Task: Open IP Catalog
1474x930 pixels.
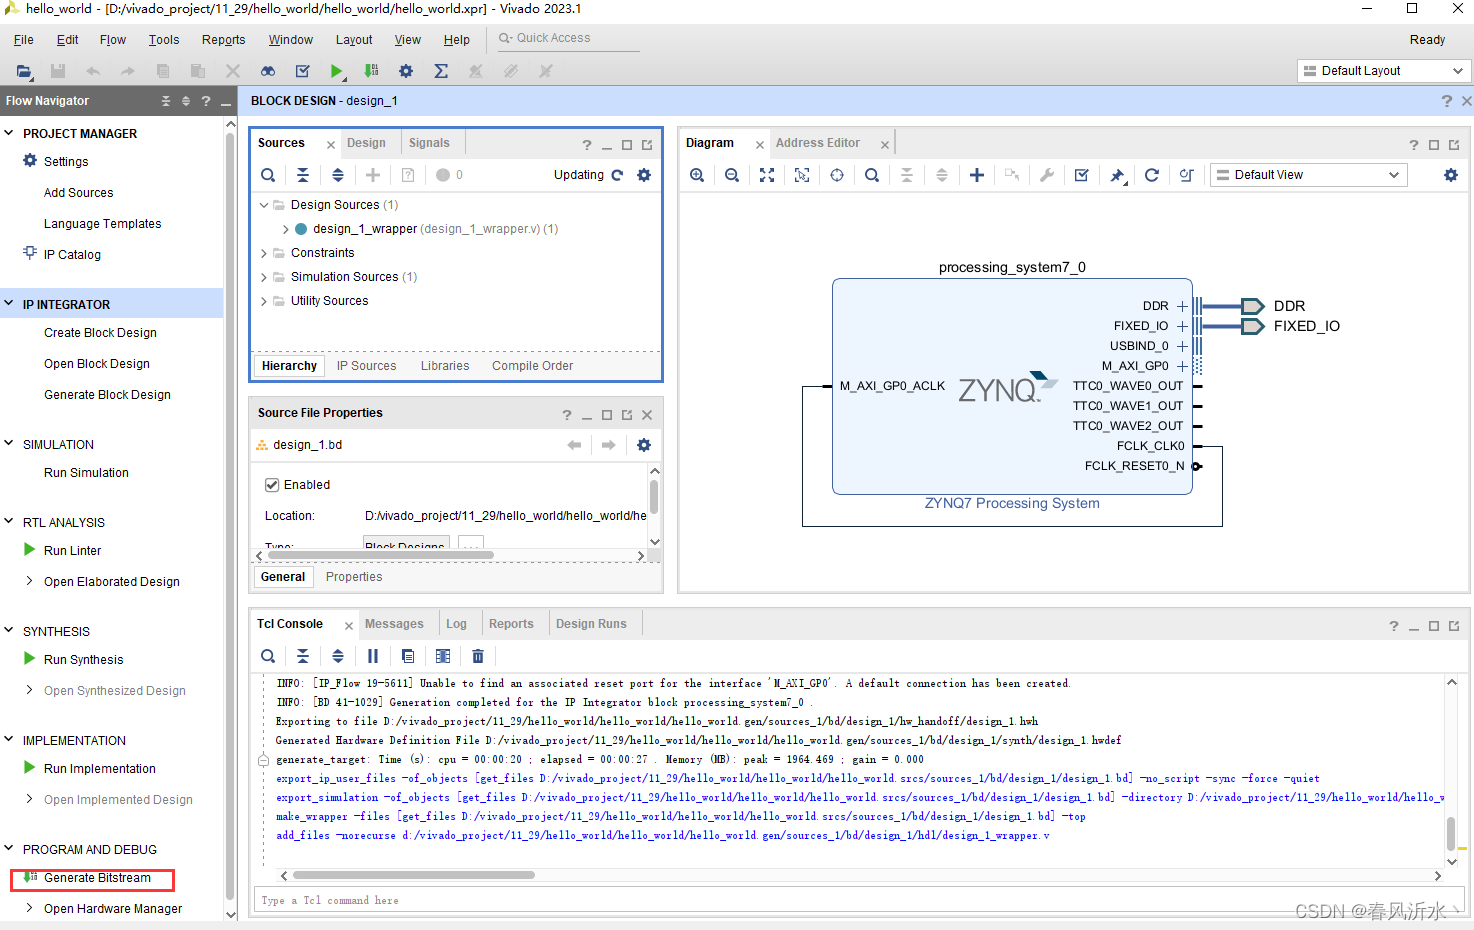Action: [x=72, y=255]
